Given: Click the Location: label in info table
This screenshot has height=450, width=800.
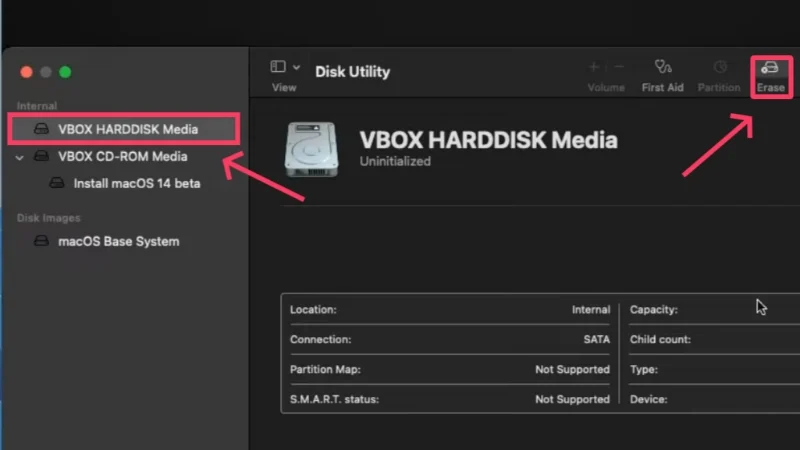Looking at the screenshot, I should pos(313,310).
